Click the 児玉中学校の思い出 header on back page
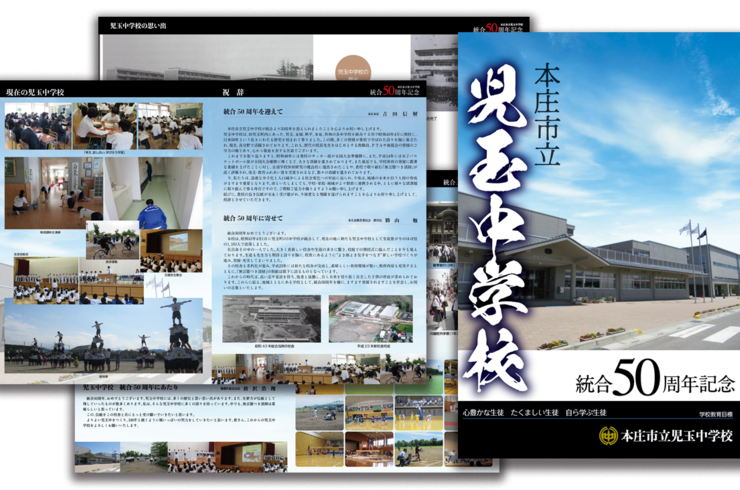 coord(138,25)
